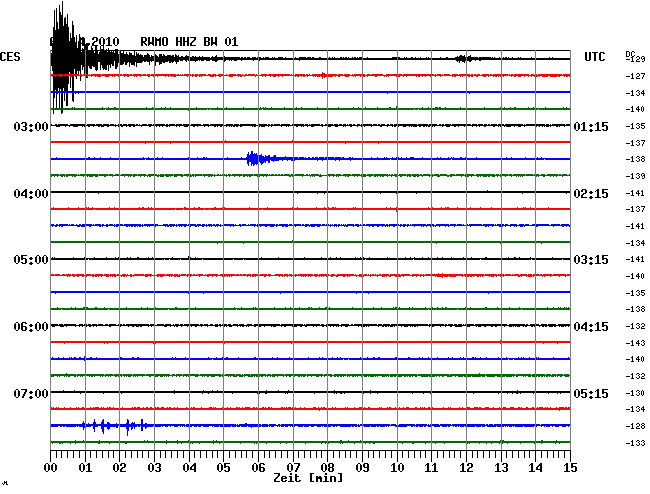The height and width of the screenshot is (494, 650).
Task: Click the 07 minute axis label
Action: pyautogui.click(x=293, y=468)
